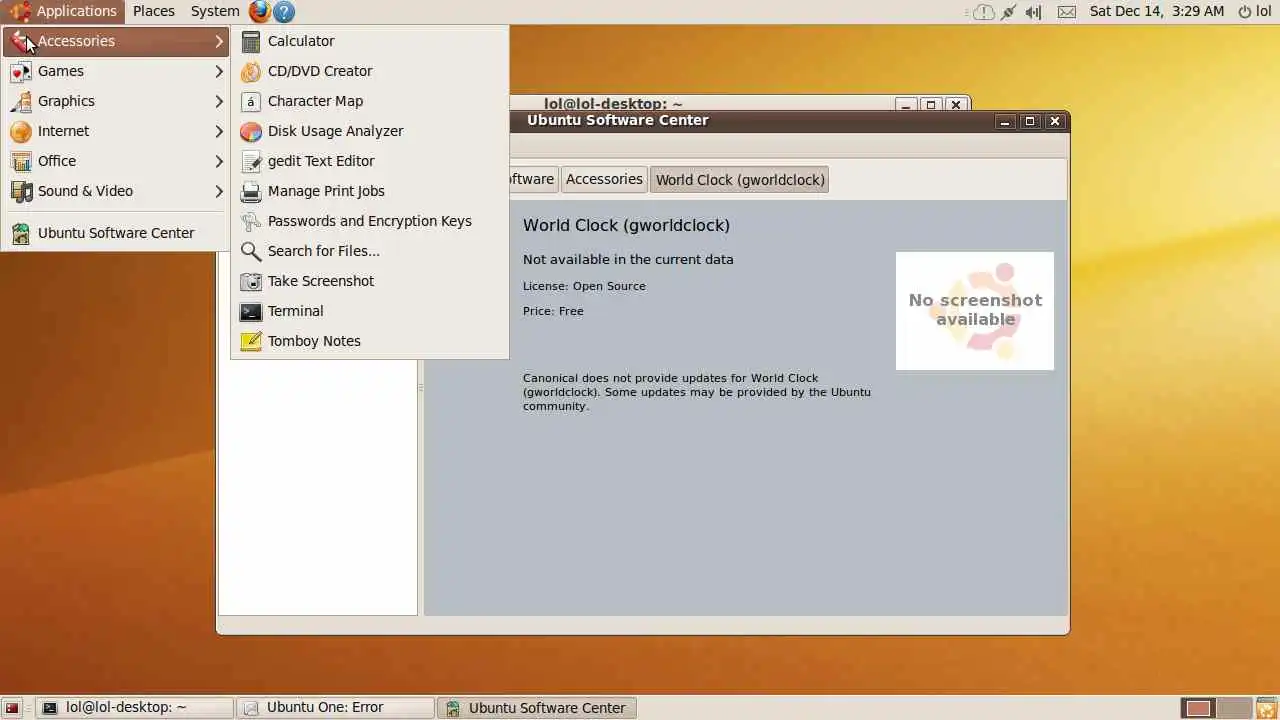Launch Terminal from Accessories
This screenshot has width=1280, height=720.
(x=369, y=311)
